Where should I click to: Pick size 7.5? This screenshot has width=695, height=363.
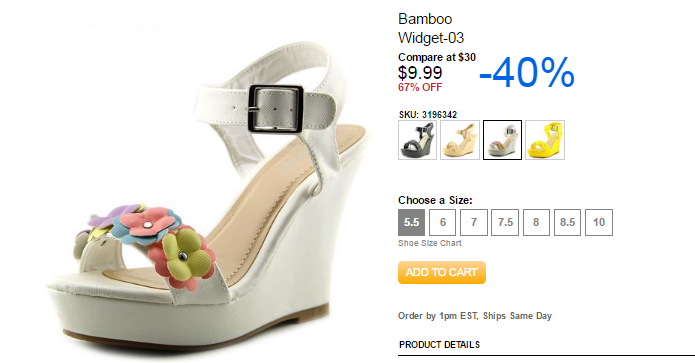tap(505, 222)
